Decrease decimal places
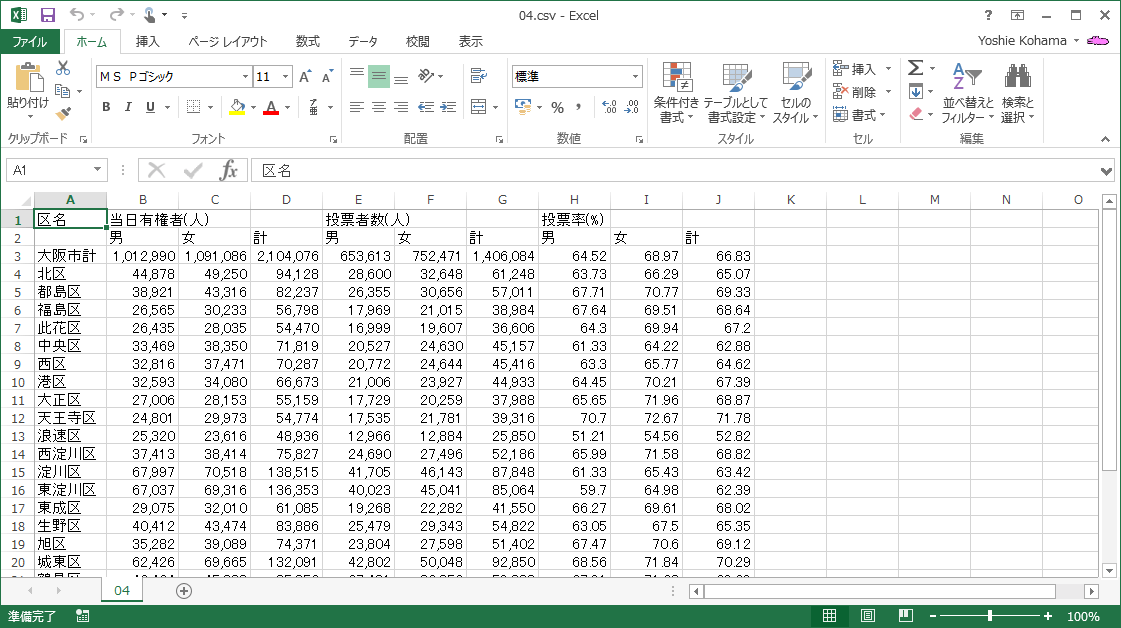1121x628 pixels. coord(632,107)
